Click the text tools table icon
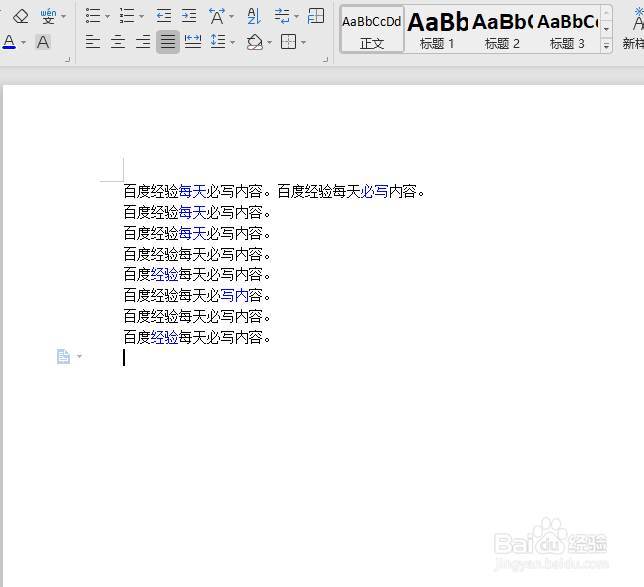 tap(316, 16)
